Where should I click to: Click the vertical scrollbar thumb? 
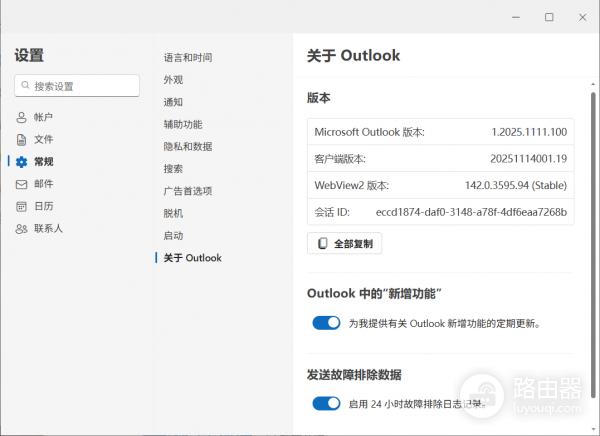(593, 245)
